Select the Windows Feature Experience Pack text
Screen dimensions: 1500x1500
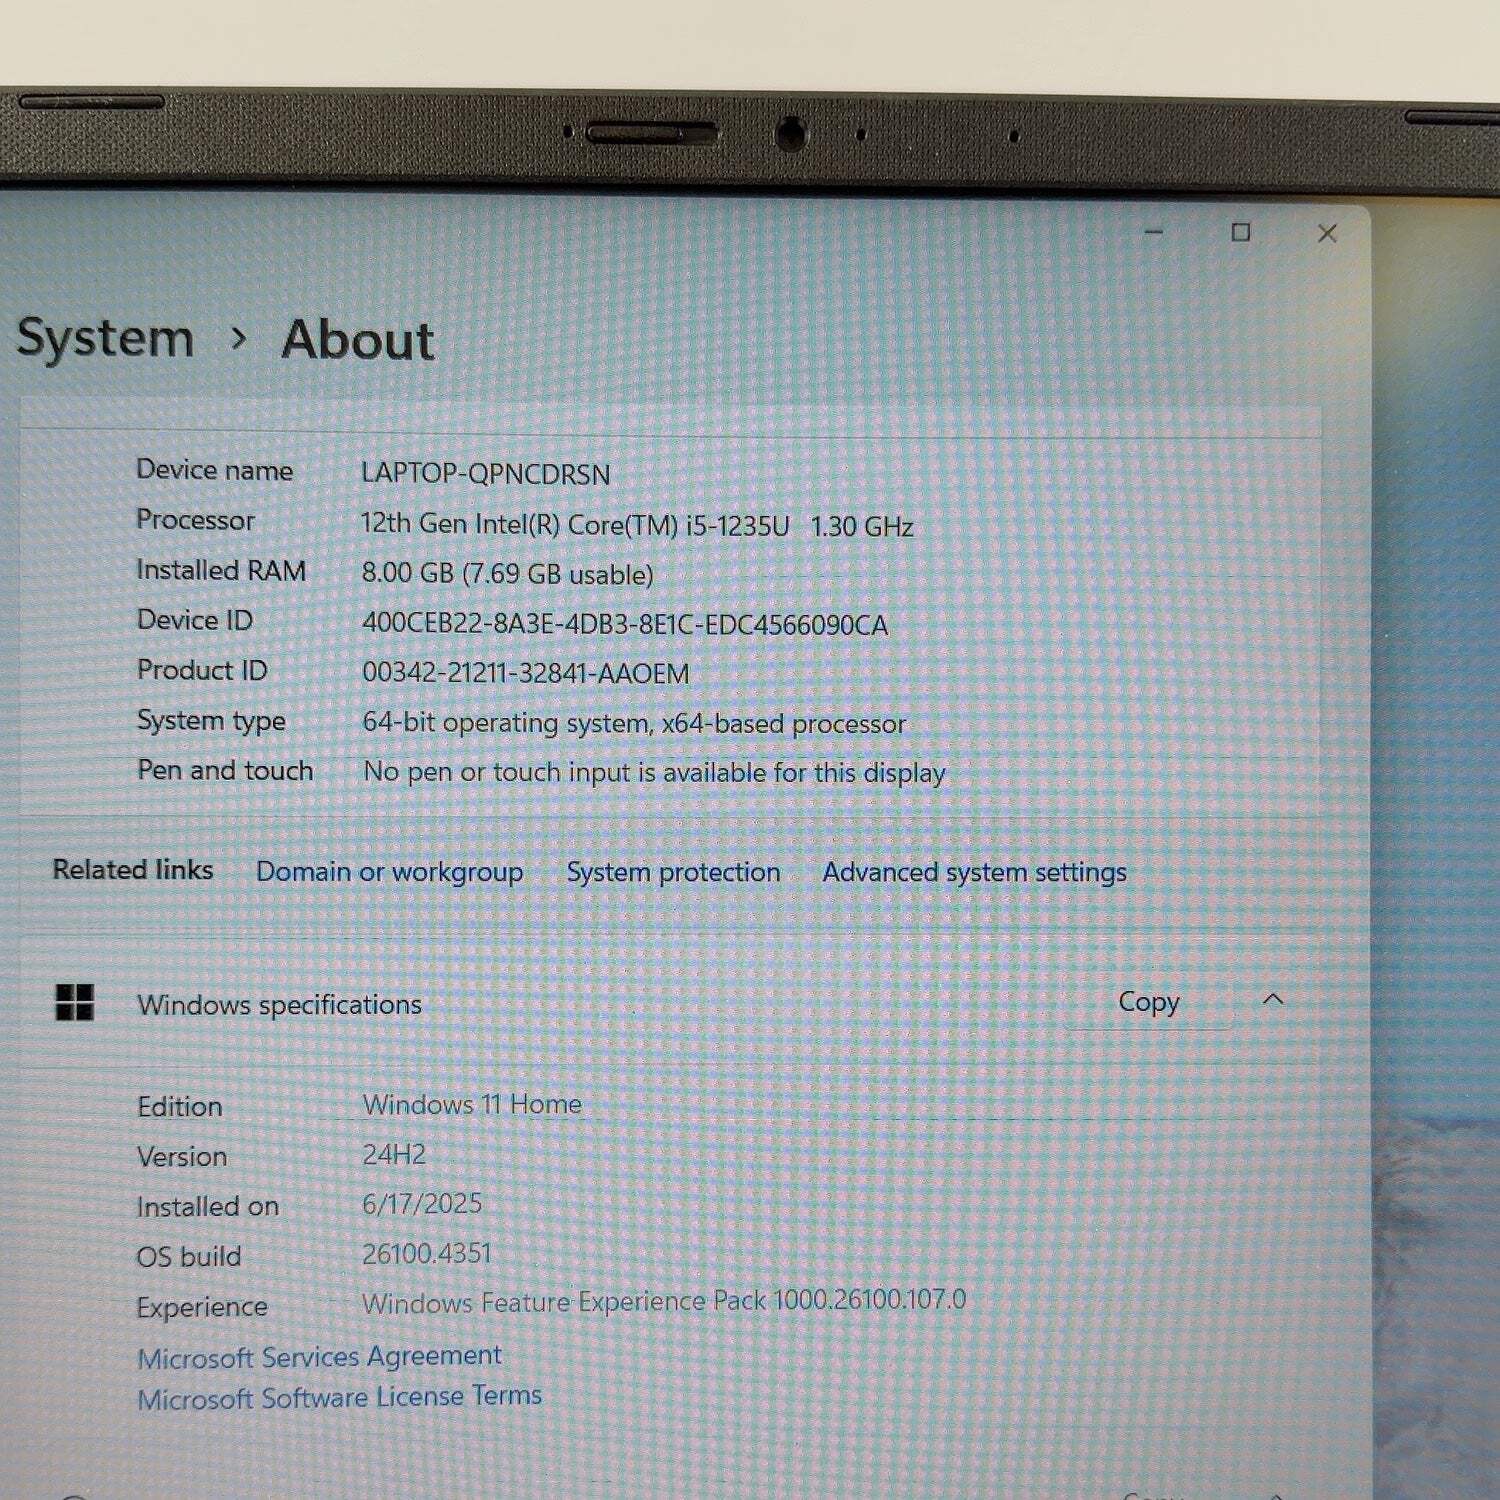click(664, 1301)
